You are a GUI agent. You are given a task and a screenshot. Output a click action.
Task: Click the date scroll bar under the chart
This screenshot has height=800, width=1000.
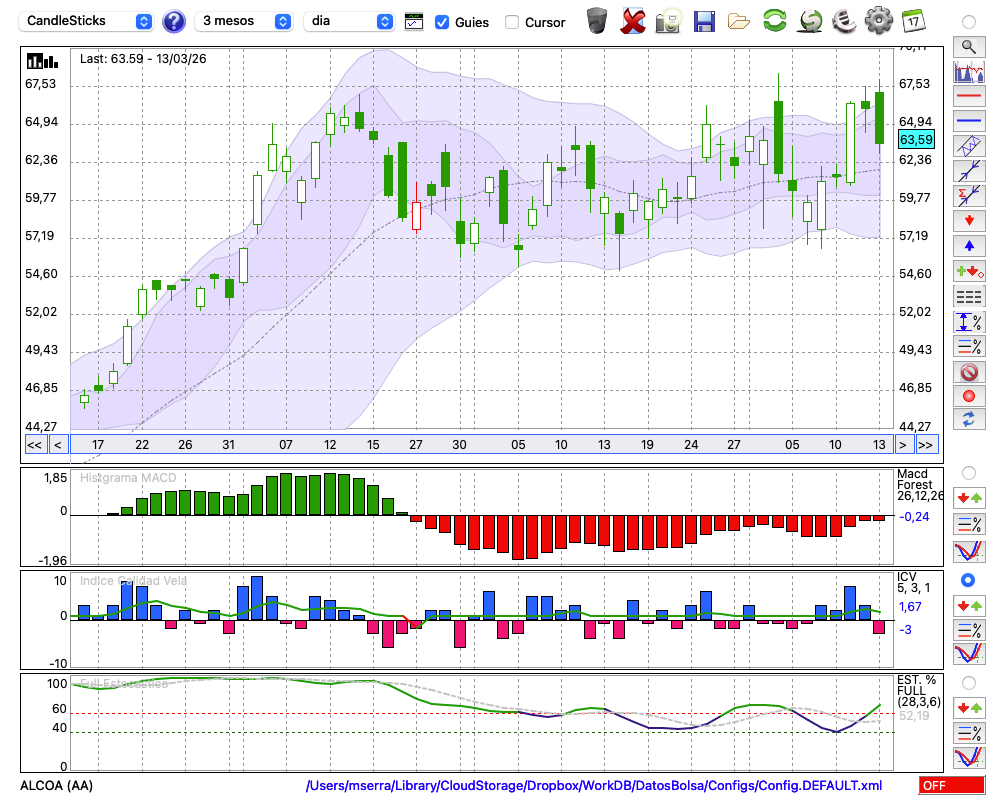(x=480, y=444)
